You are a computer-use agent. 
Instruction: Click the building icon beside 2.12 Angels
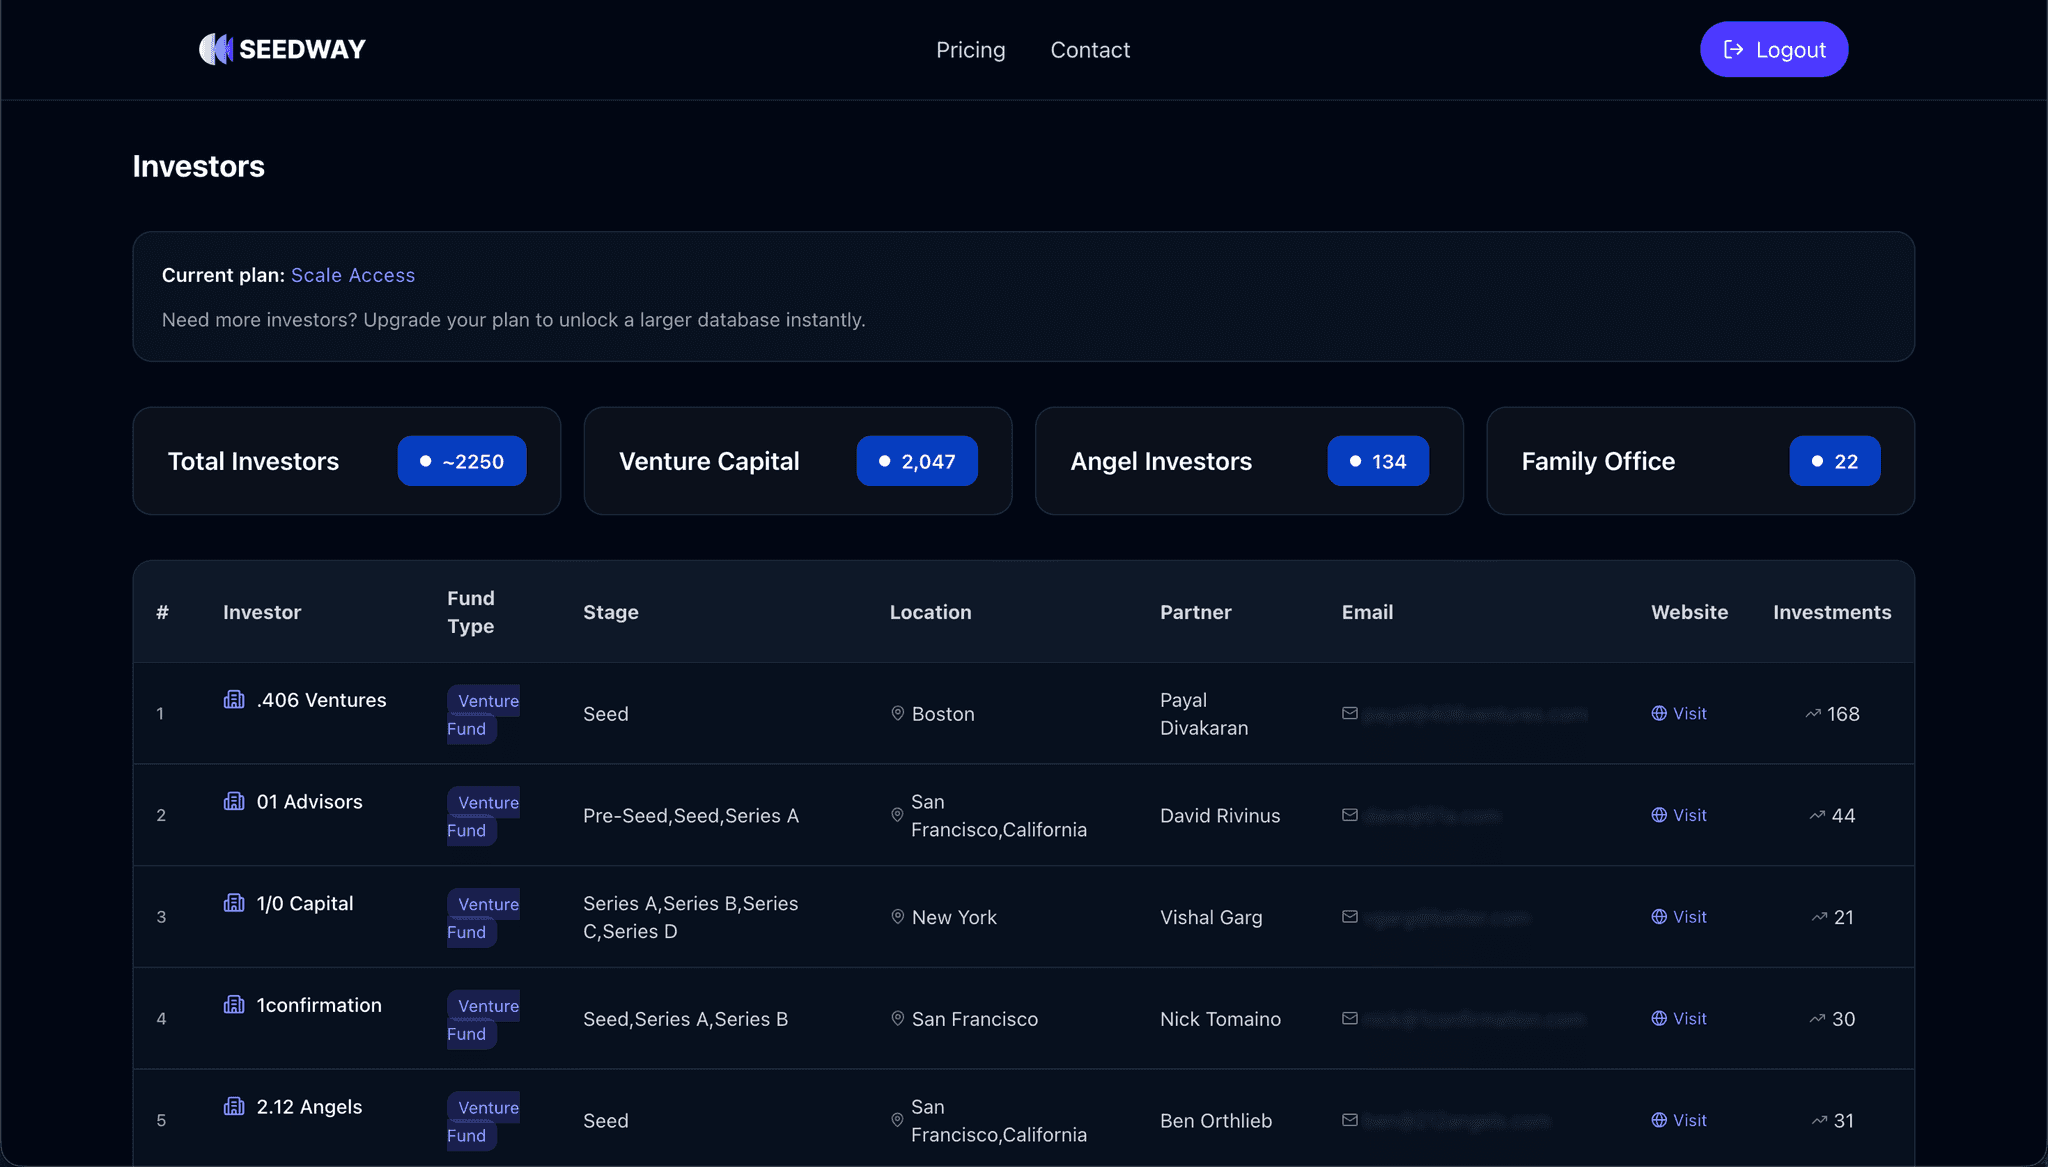[234, 1106]
